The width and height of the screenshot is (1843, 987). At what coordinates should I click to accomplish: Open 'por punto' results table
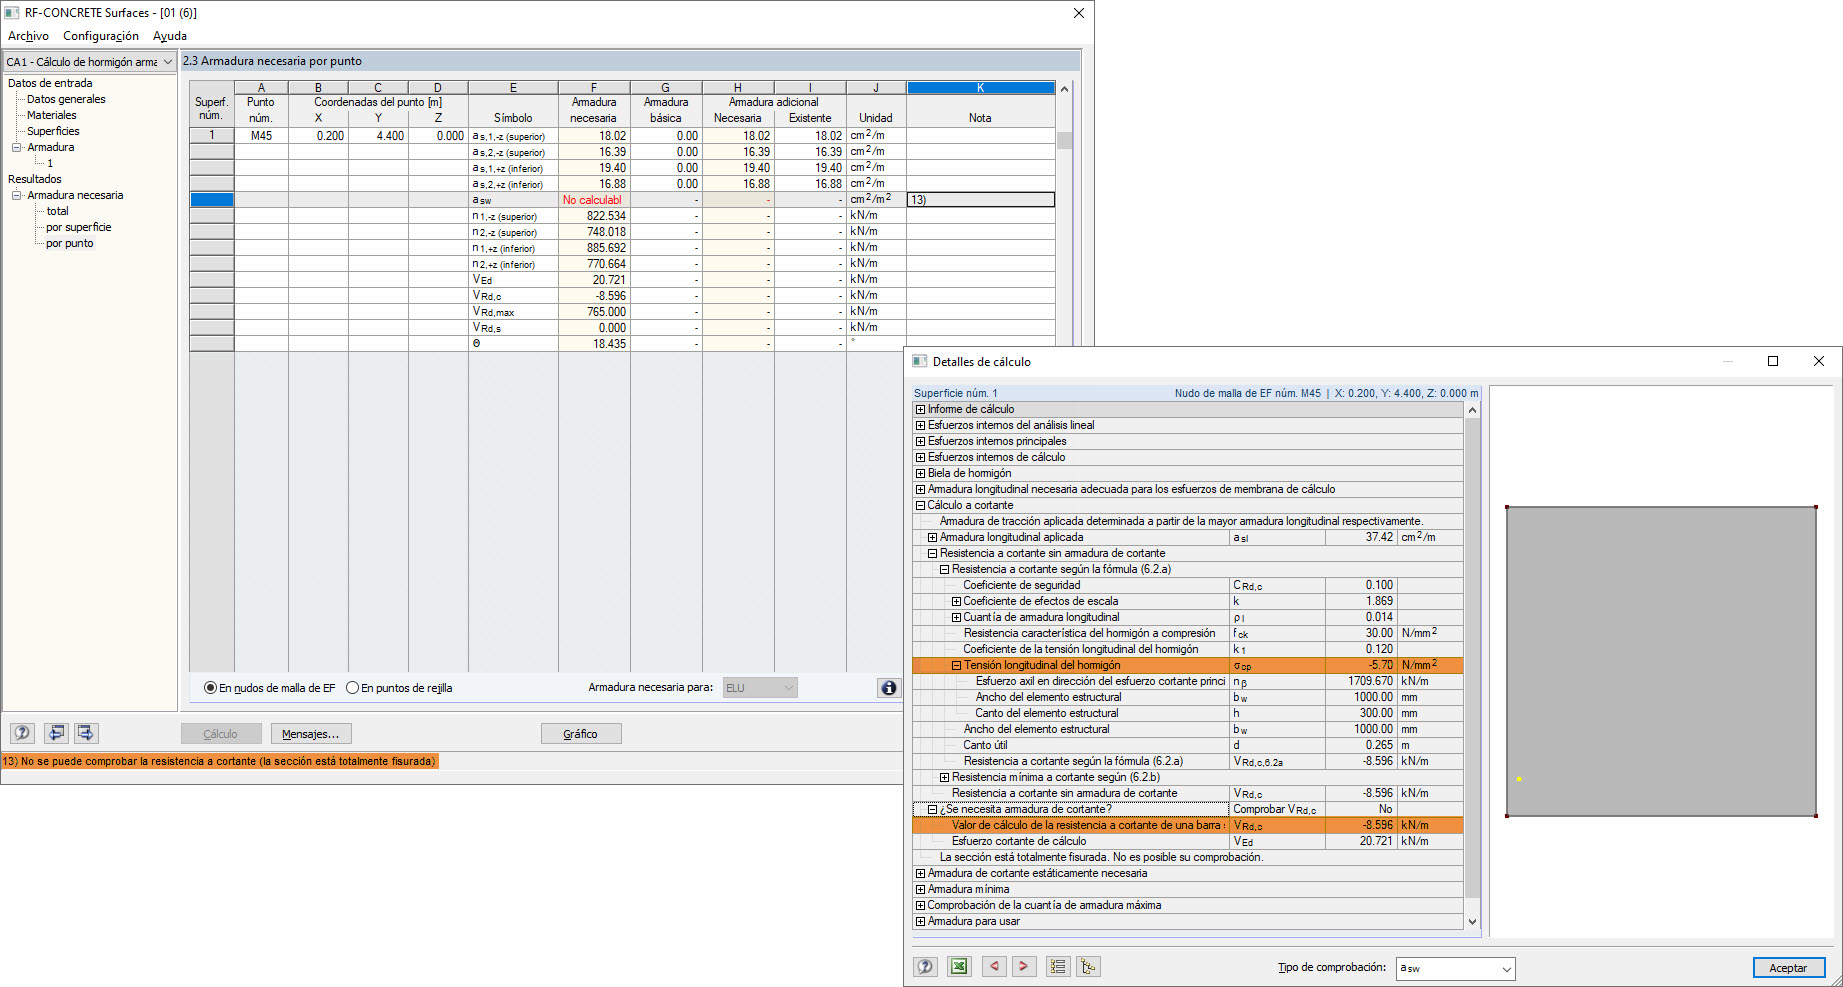point(70,243)
